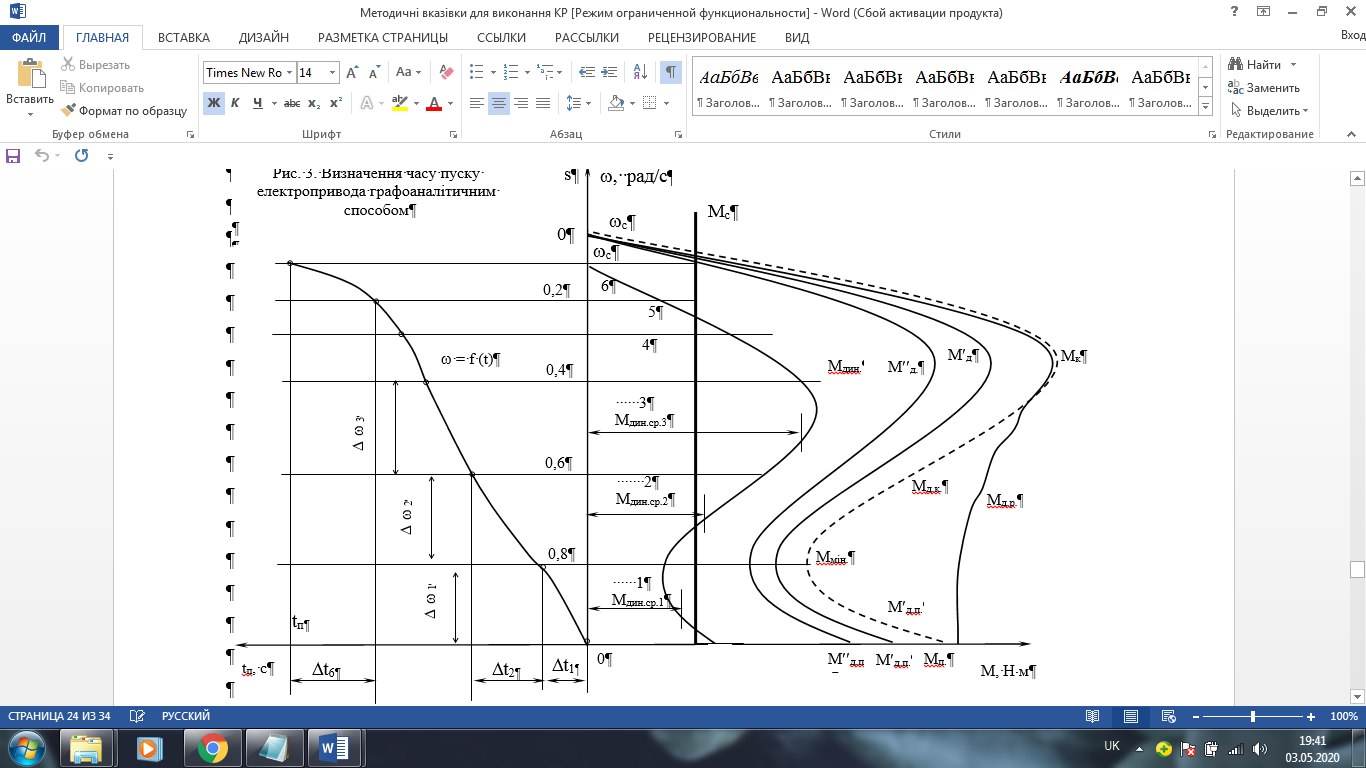This screenshot has height=768, width=1366.
Task: Click Вход sign-in link
Action: pyautogui.click(x=1352, y=37)
